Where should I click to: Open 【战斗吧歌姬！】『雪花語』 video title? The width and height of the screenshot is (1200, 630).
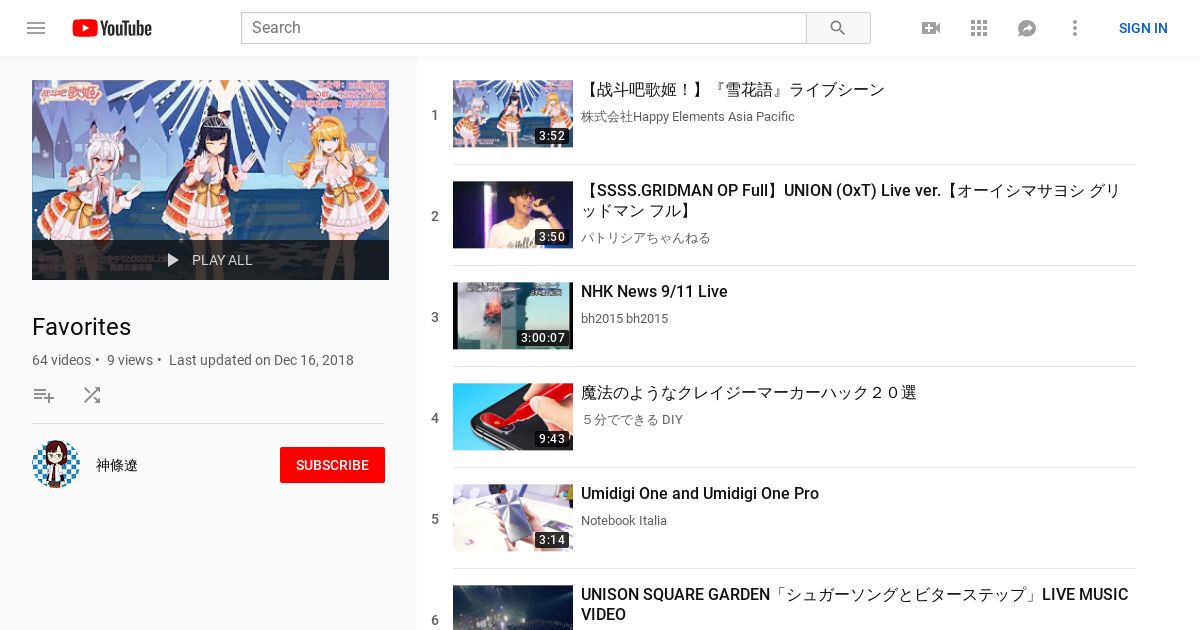(733, 90)
